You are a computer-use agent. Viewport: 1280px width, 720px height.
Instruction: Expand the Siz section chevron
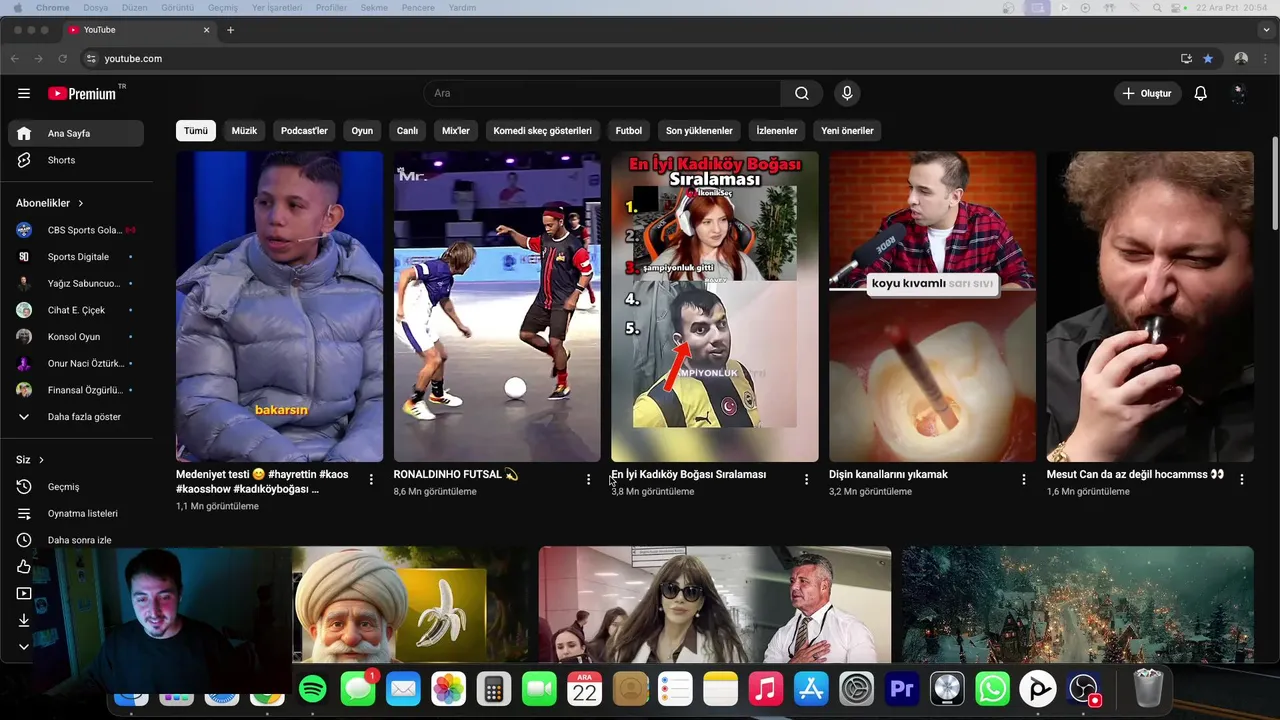click(41, 460)
